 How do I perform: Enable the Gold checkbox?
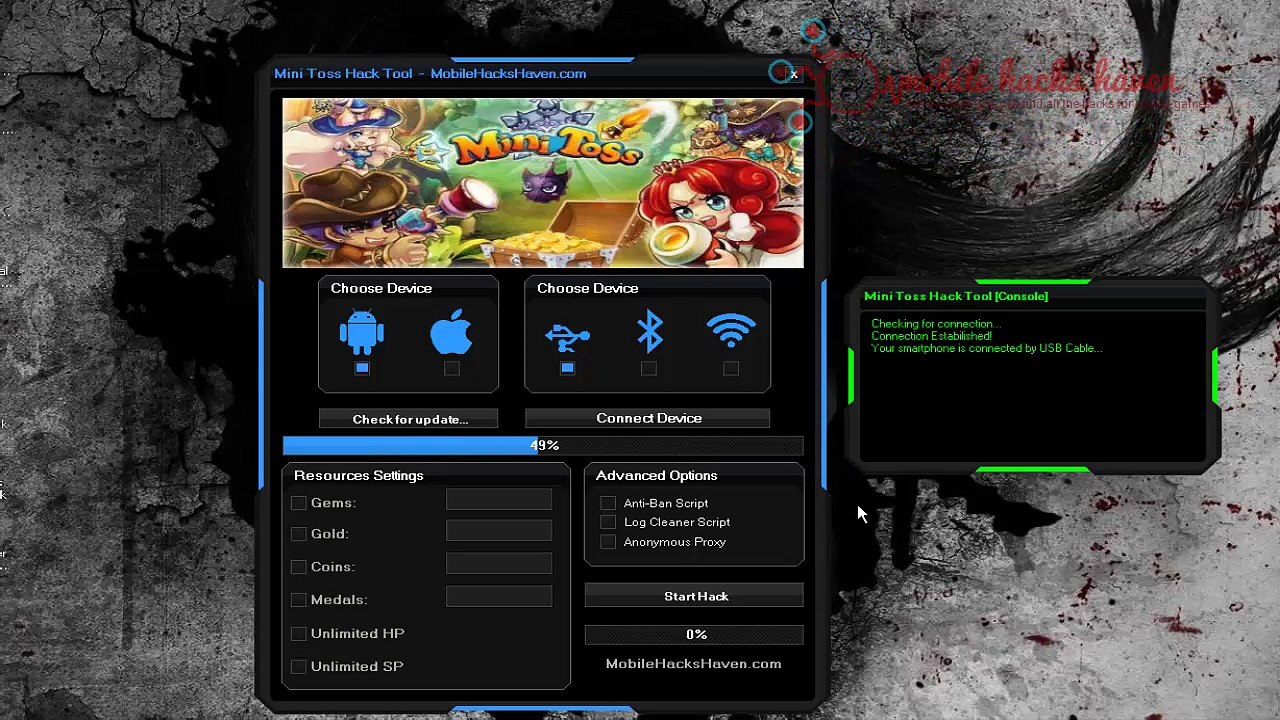[299, 534]
